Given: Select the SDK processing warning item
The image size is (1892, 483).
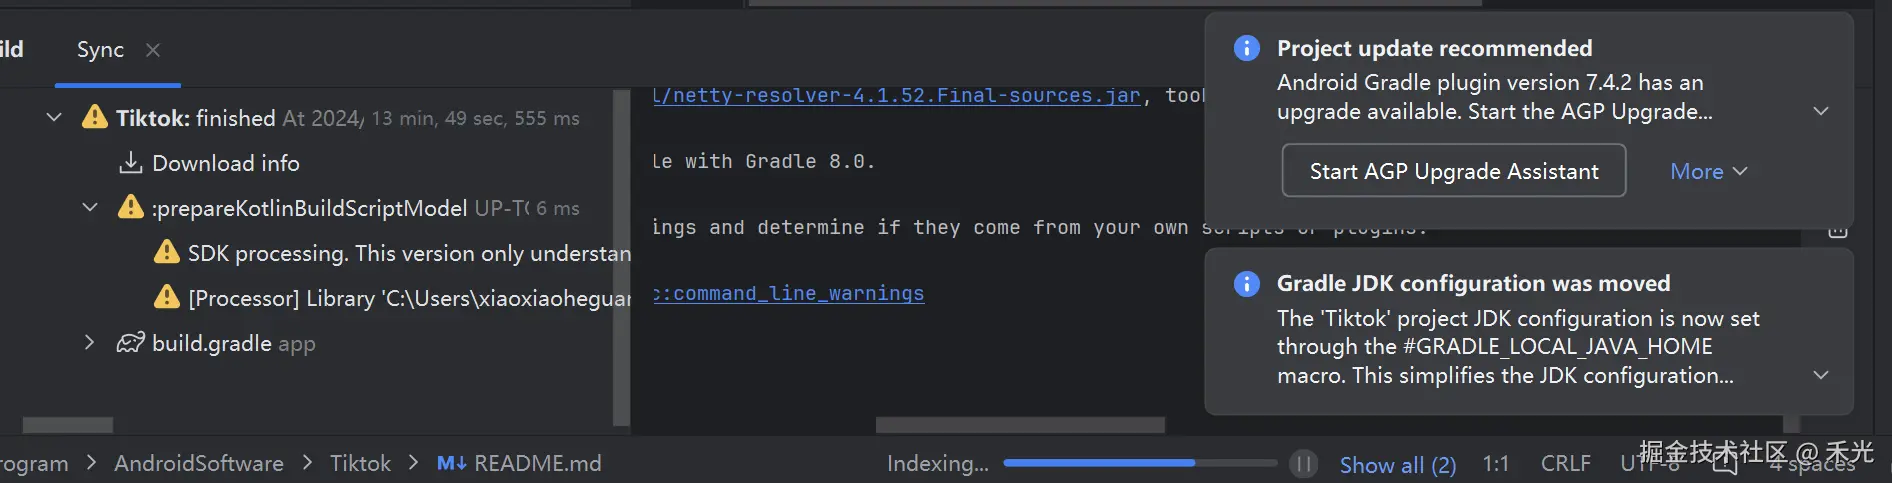Looking at the screenshot, I should pos(408,253).
